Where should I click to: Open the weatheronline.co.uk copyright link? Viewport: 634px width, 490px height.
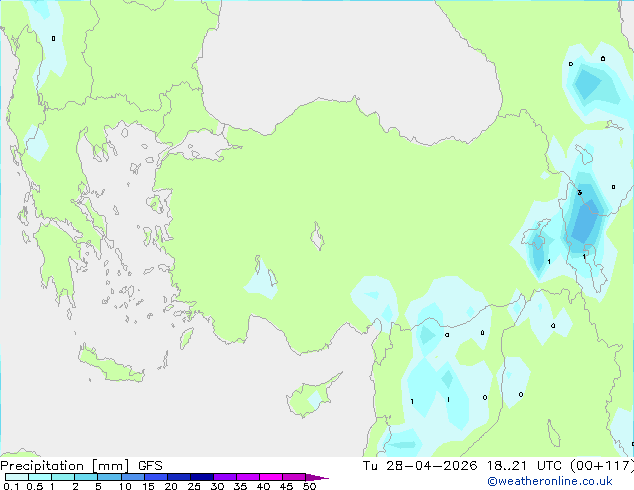click(549, 481)
